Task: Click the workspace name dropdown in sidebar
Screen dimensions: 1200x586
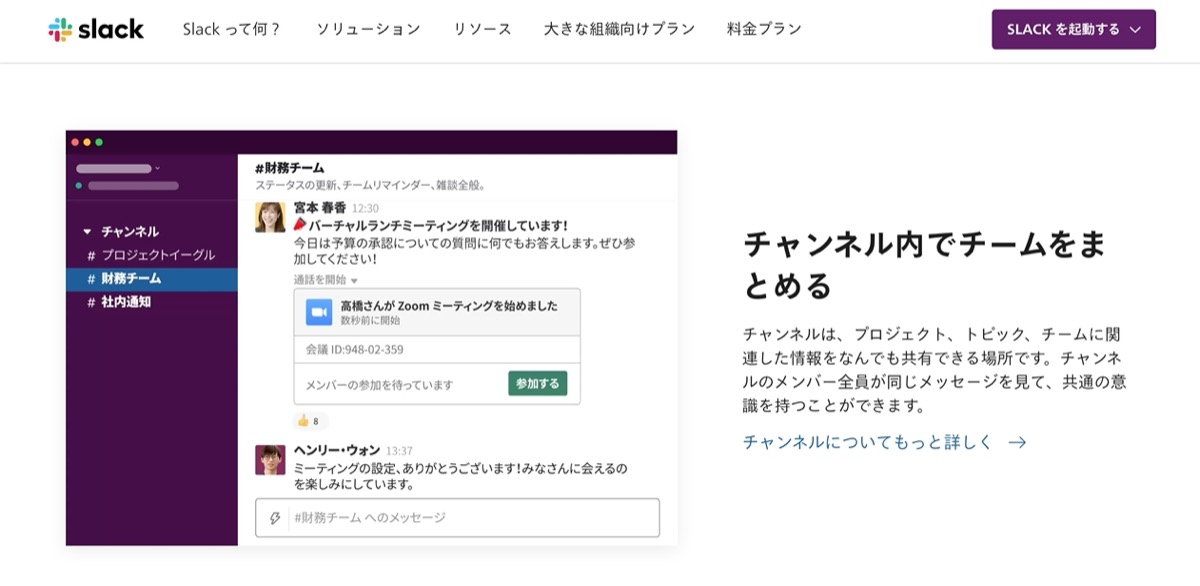Action: tap(118, 168)
